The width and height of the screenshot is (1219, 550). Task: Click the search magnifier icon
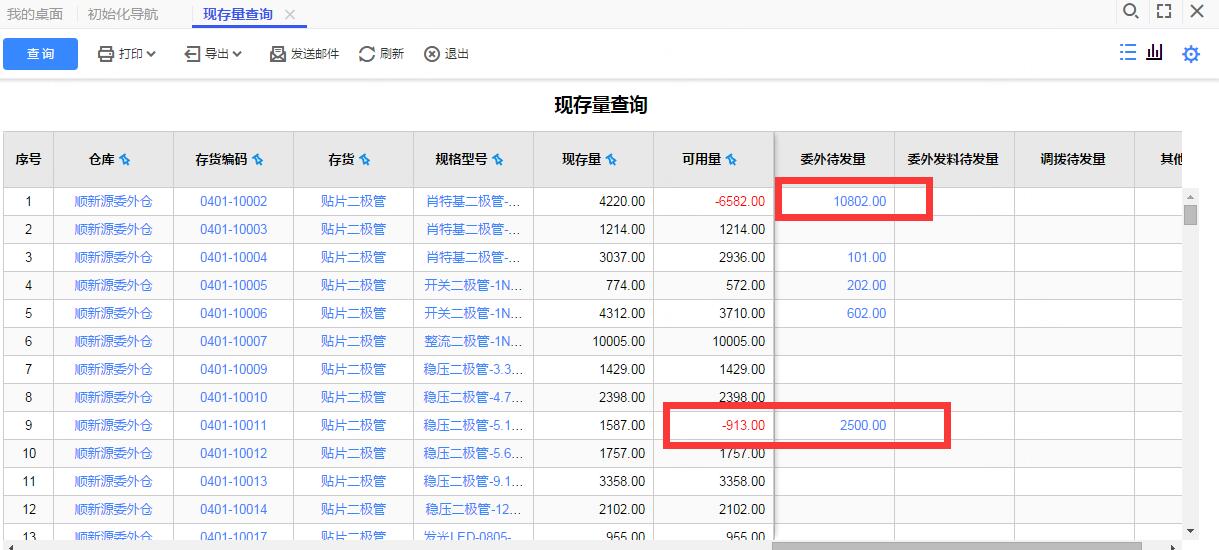click(x=1131, y=12)
